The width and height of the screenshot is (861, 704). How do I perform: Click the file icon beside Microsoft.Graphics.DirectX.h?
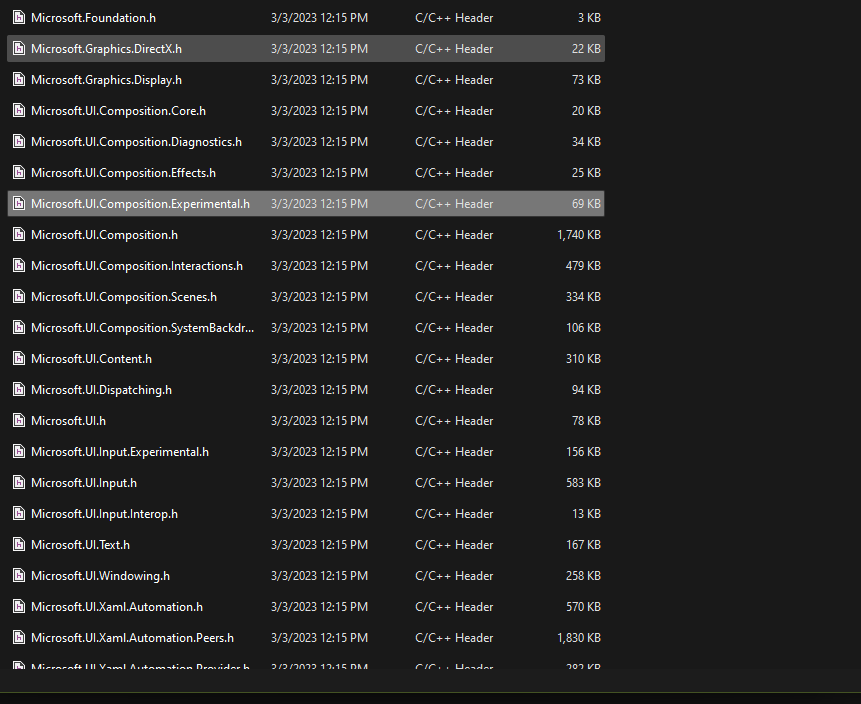19,48
